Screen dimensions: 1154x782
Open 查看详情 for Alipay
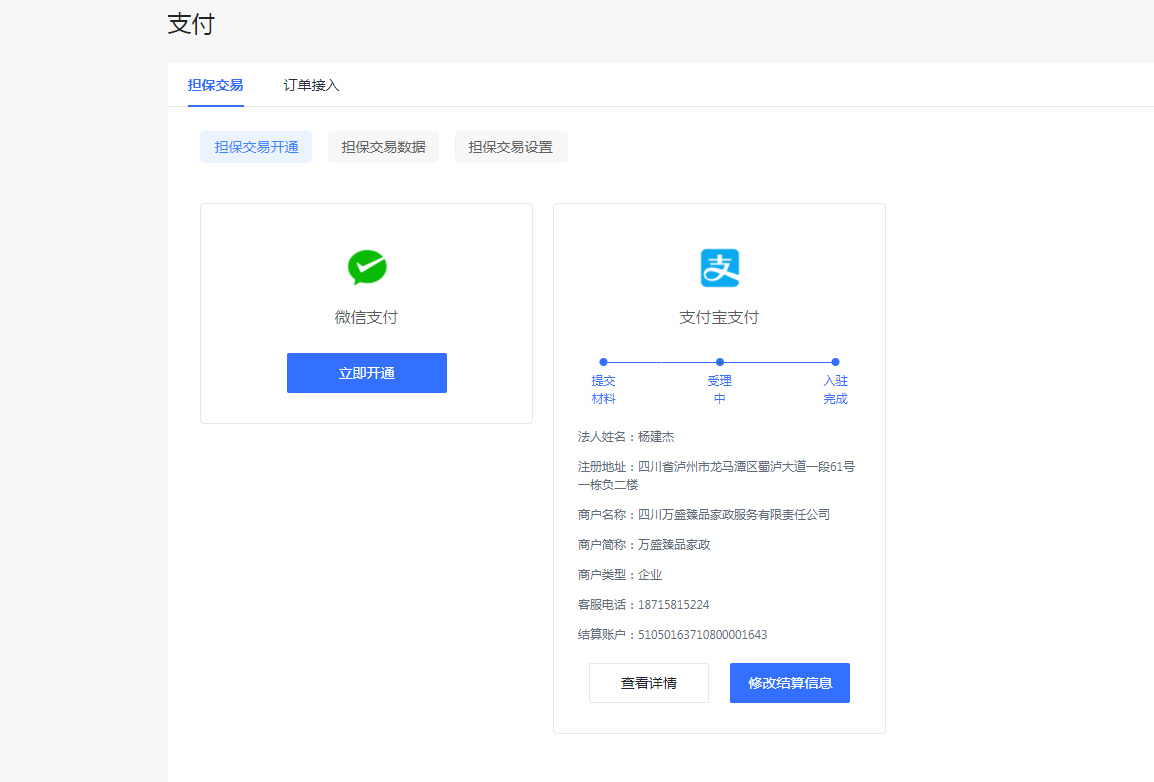[648, 683]
